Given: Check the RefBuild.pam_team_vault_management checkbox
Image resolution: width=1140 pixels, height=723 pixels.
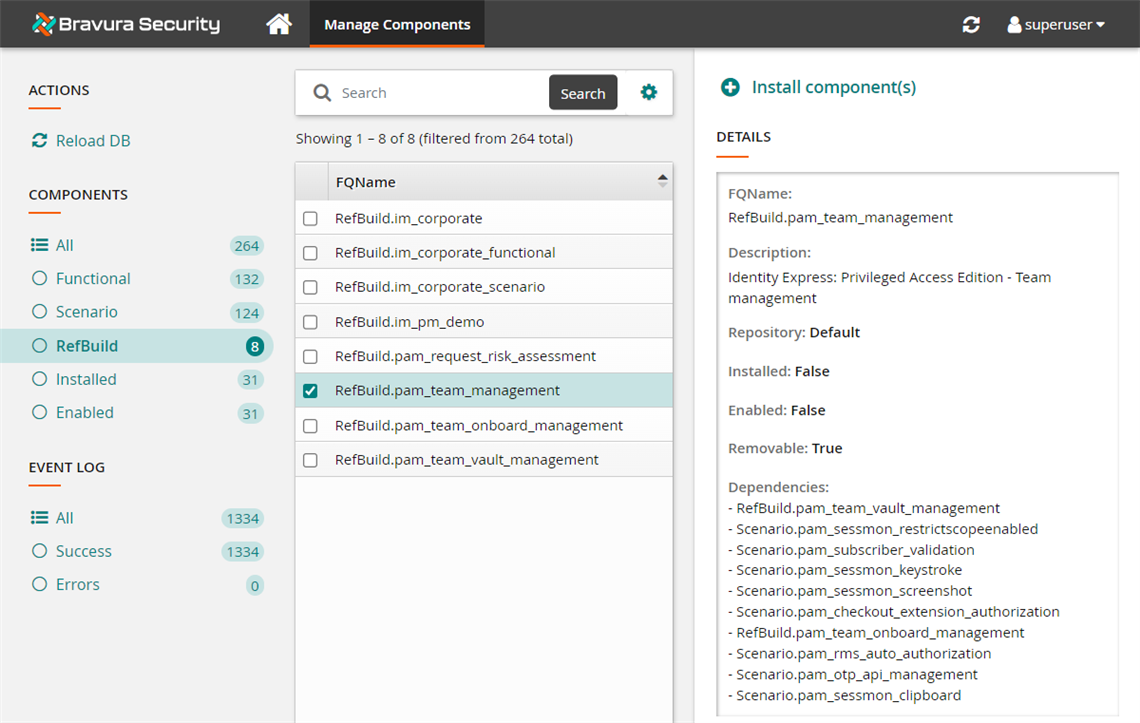Looking at the screenshot, I should point(310,459).
